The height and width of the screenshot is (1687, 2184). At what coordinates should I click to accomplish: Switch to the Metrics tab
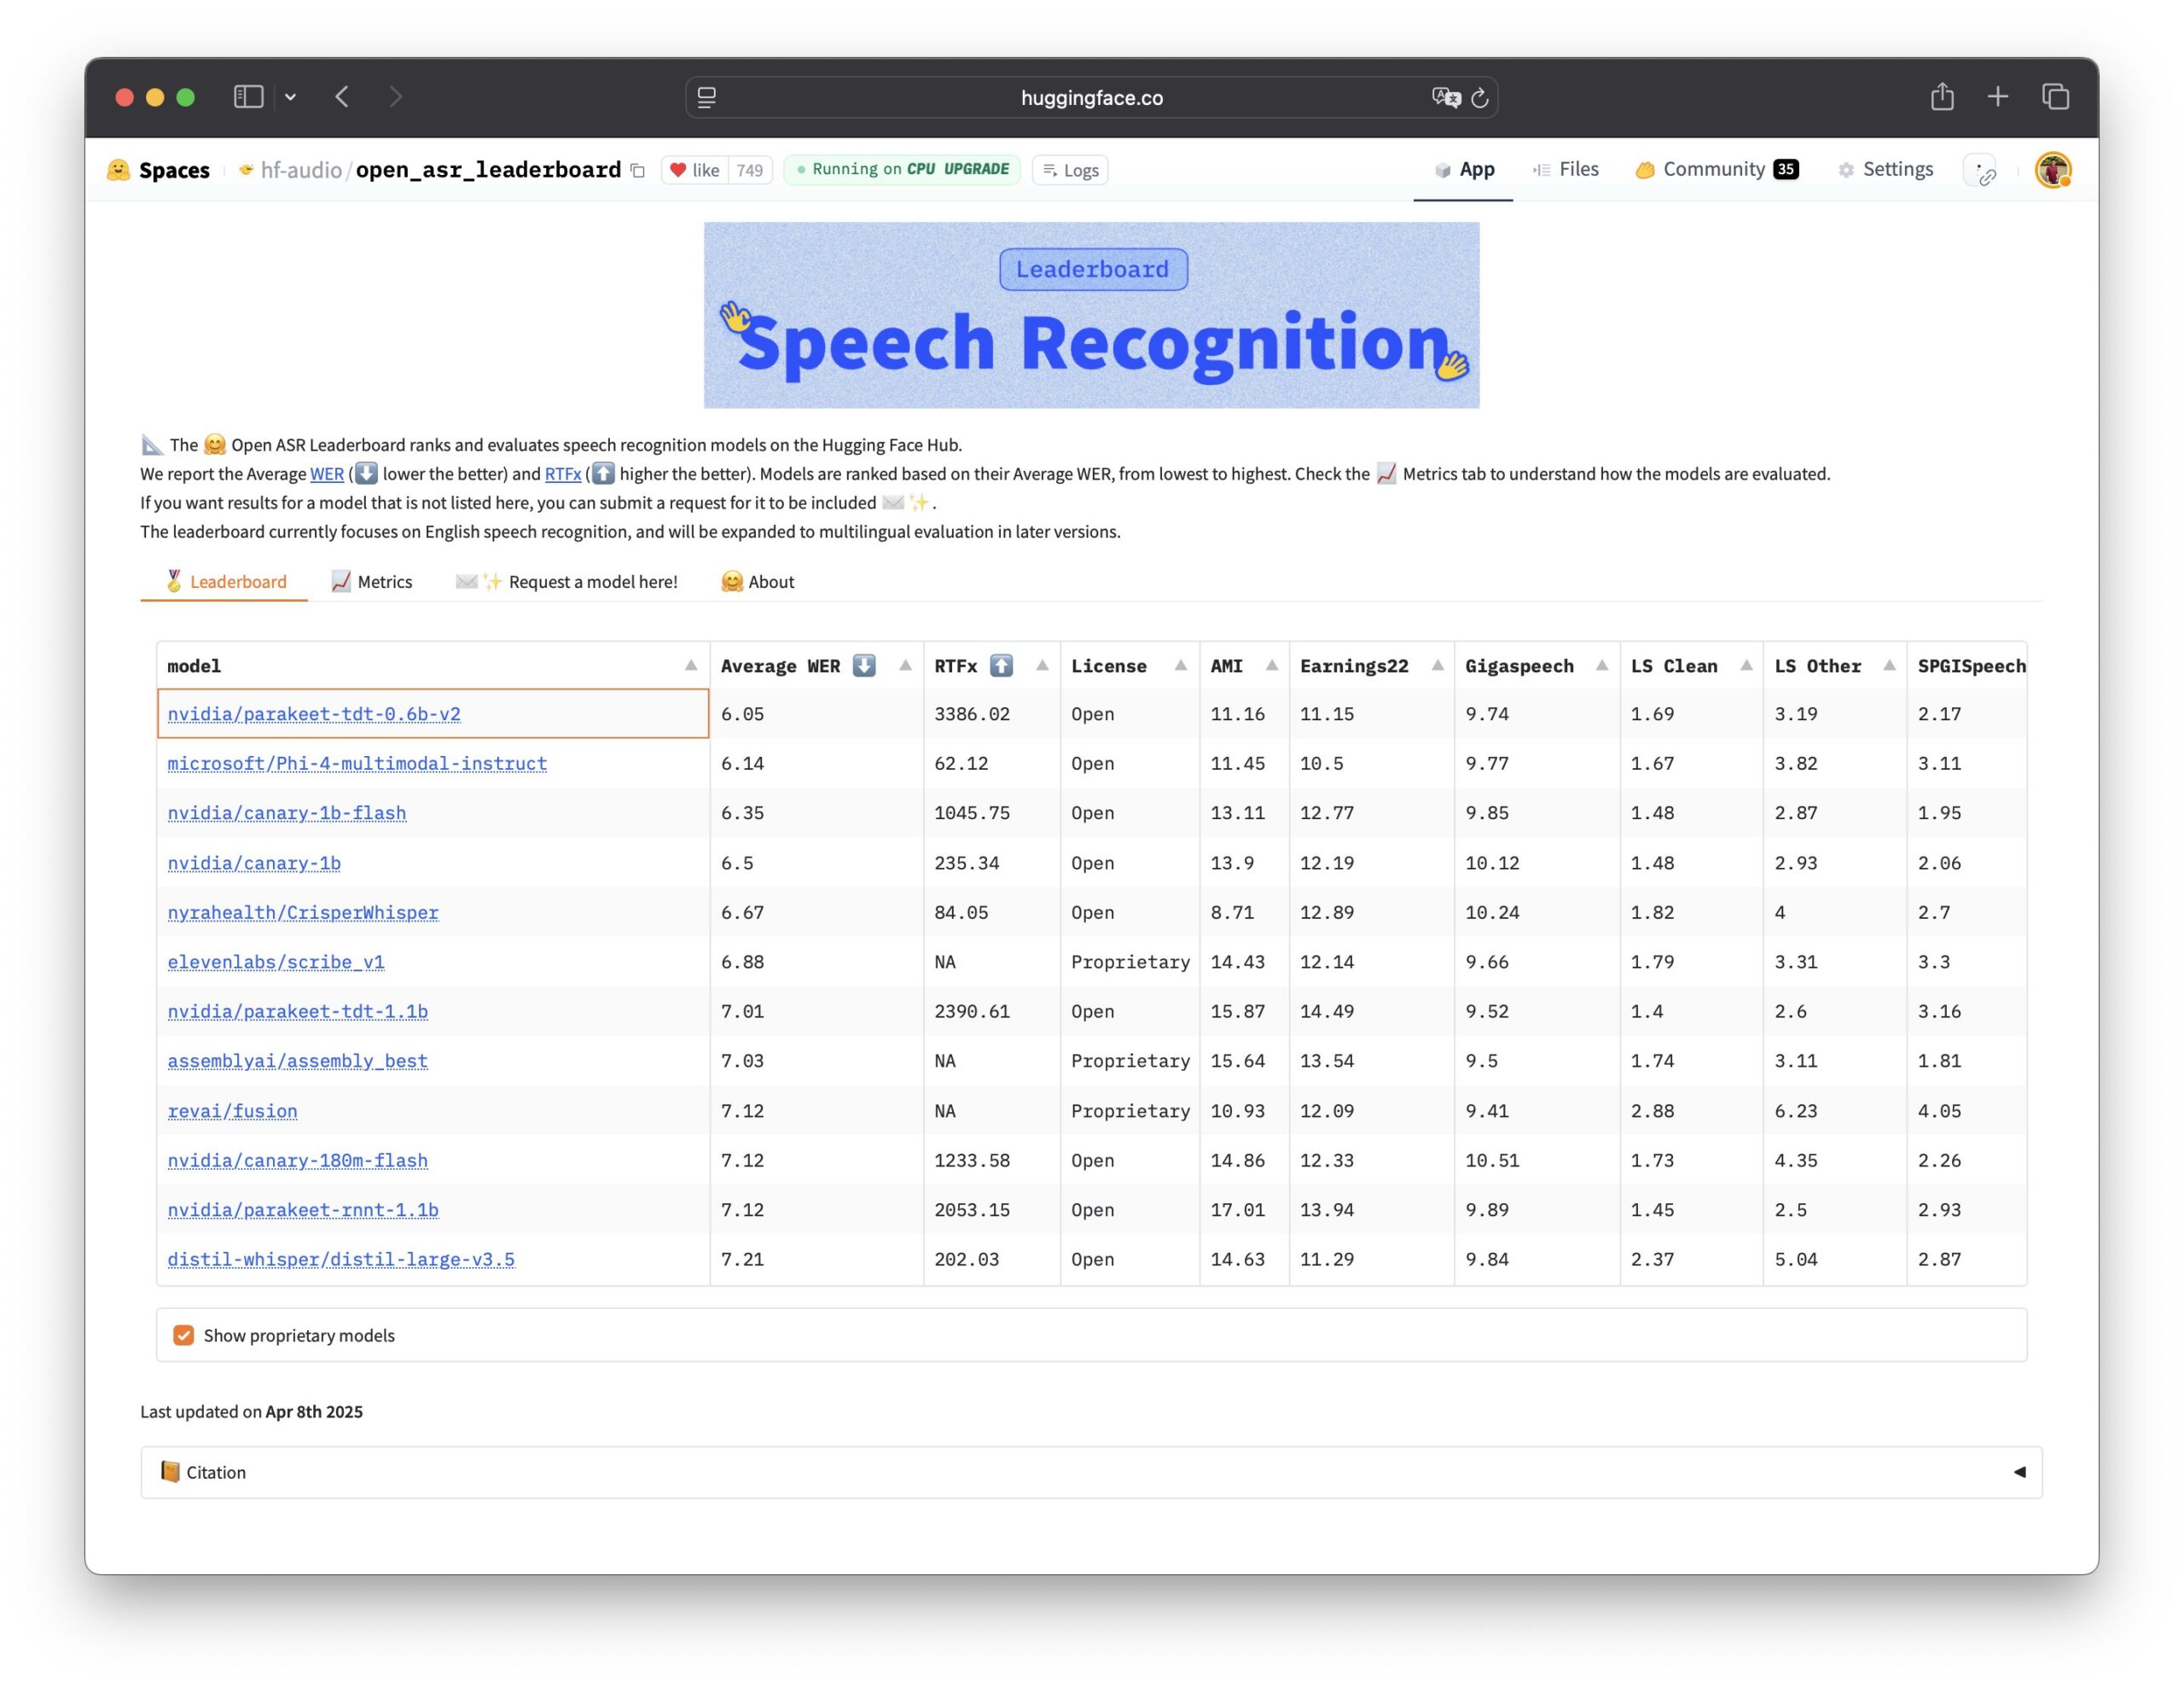point(372,582)
